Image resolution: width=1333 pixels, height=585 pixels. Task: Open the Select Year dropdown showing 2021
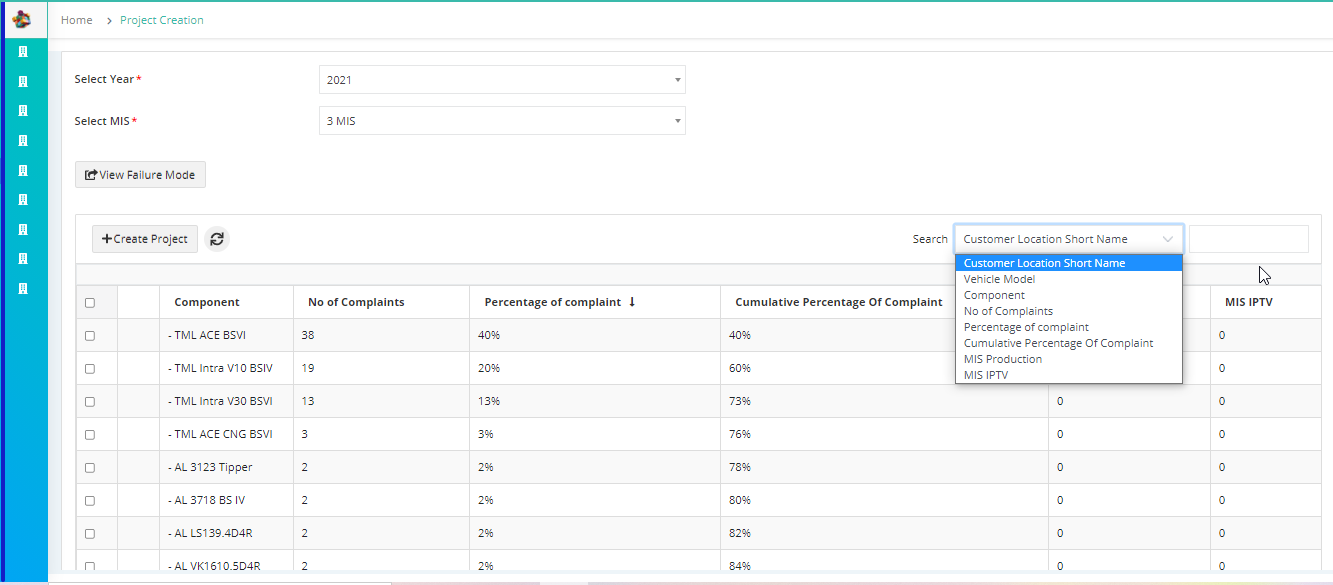pos(502,80)
